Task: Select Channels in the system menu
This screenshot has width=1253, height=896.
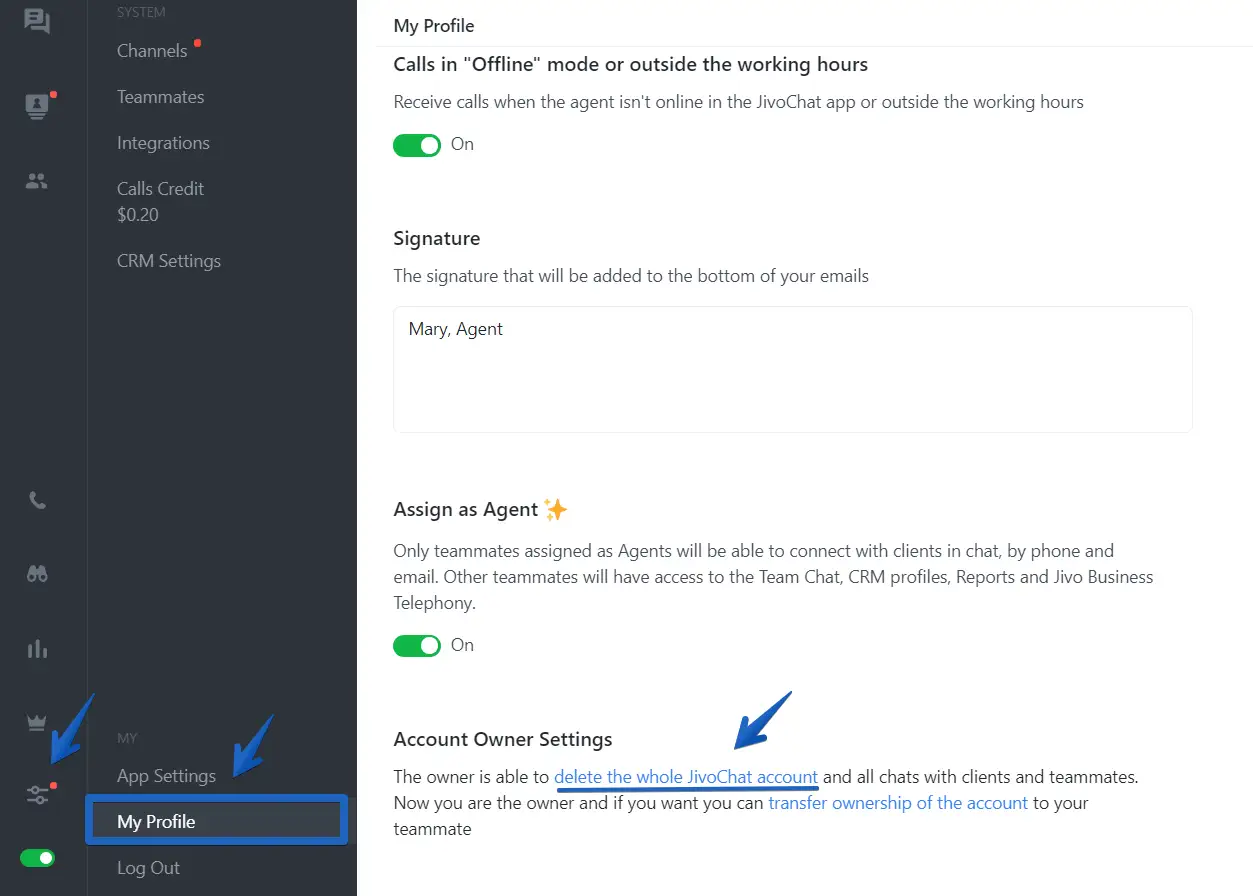Action: point(152,51)
